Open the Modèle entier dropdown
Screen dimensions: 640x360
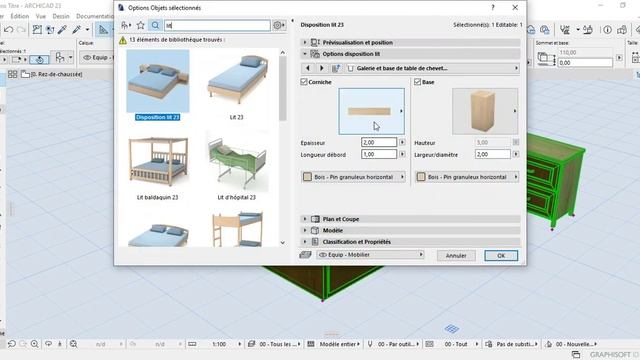(334, 344)
